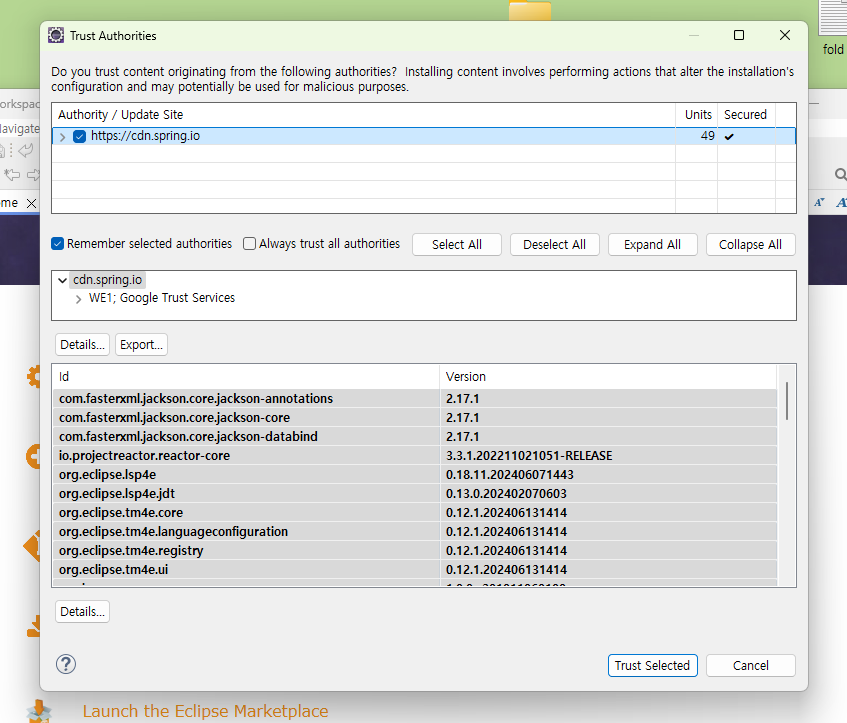Select com.fasterxml.jackson.core.jackson-databind row

(414, 436)
